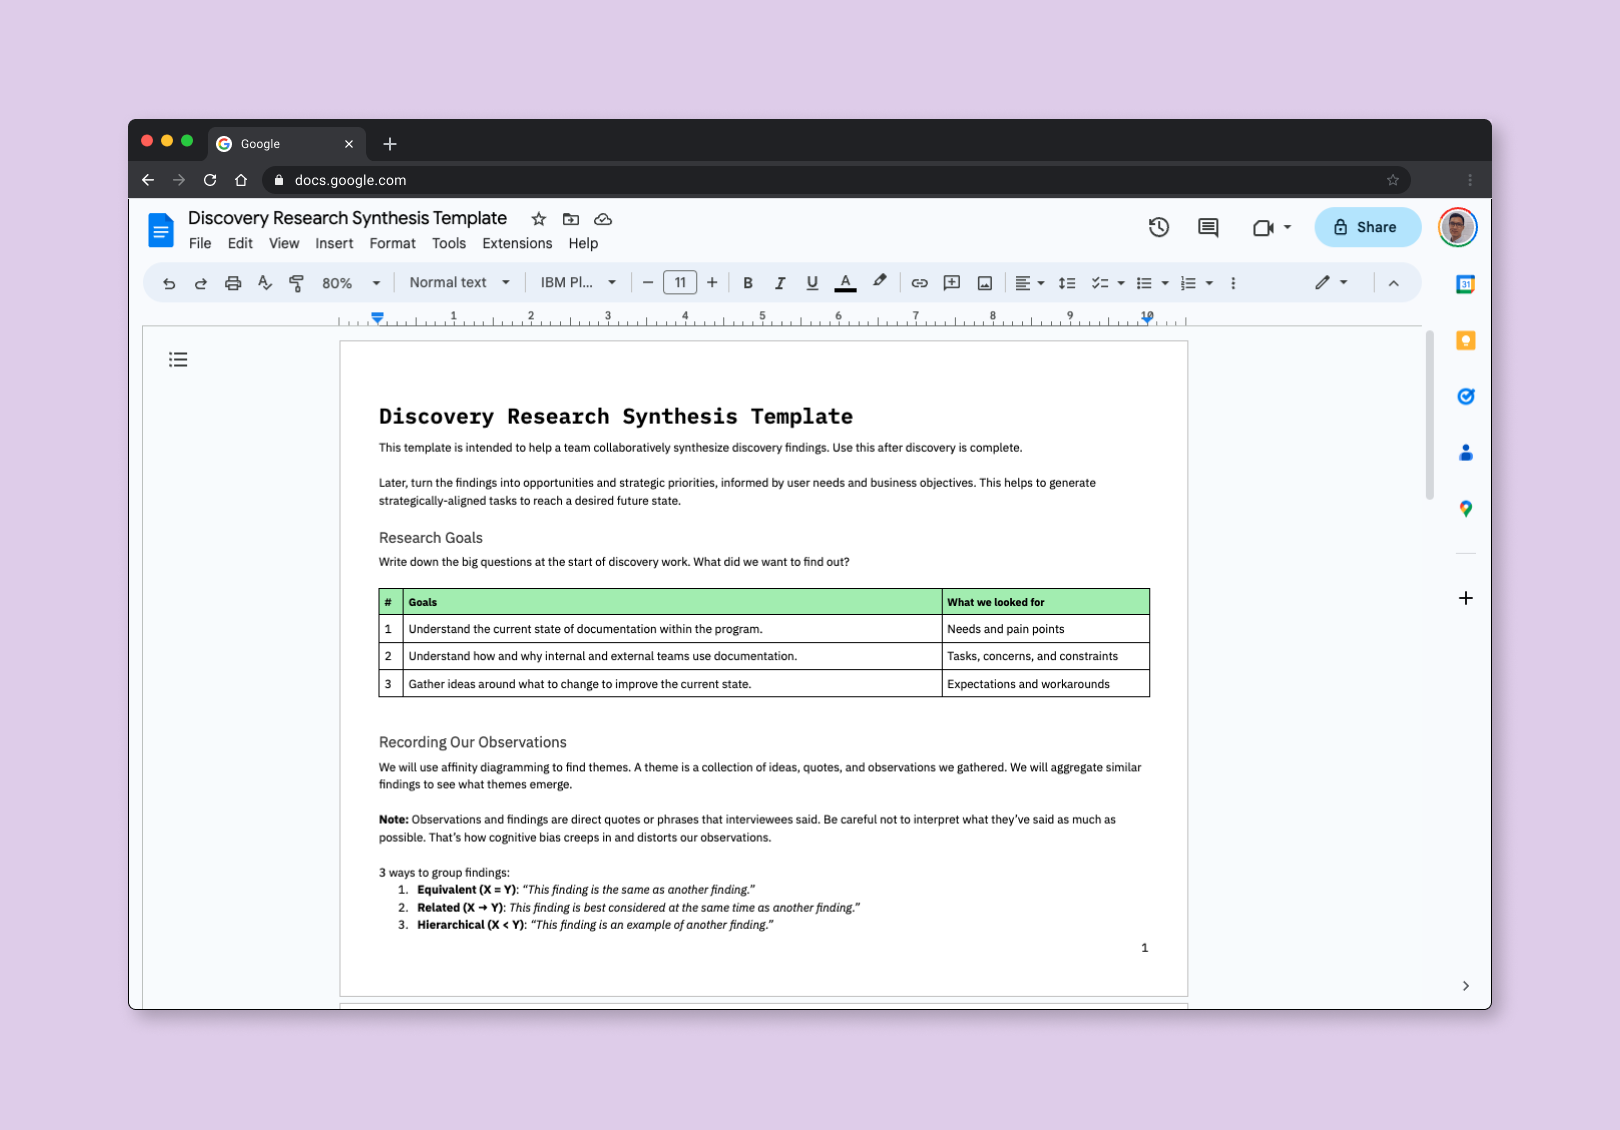
Task: Open the Extensions menu
Action: tap(516, 243)
